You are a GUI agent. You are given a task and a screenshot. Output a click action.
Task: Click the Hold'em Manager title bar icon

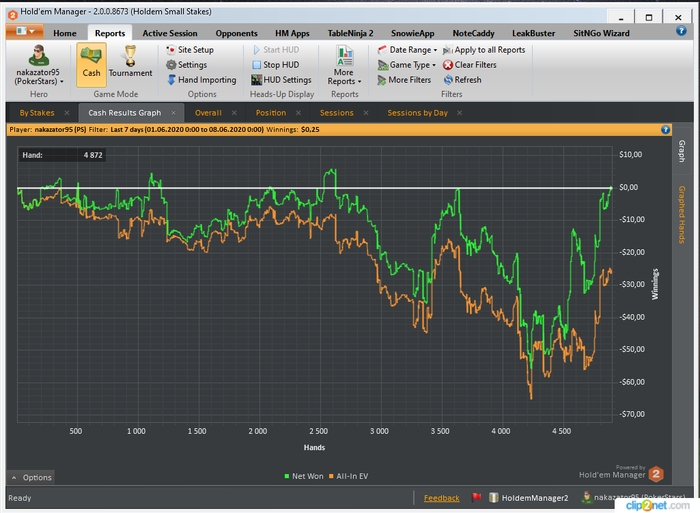click(x=12, y=15)
